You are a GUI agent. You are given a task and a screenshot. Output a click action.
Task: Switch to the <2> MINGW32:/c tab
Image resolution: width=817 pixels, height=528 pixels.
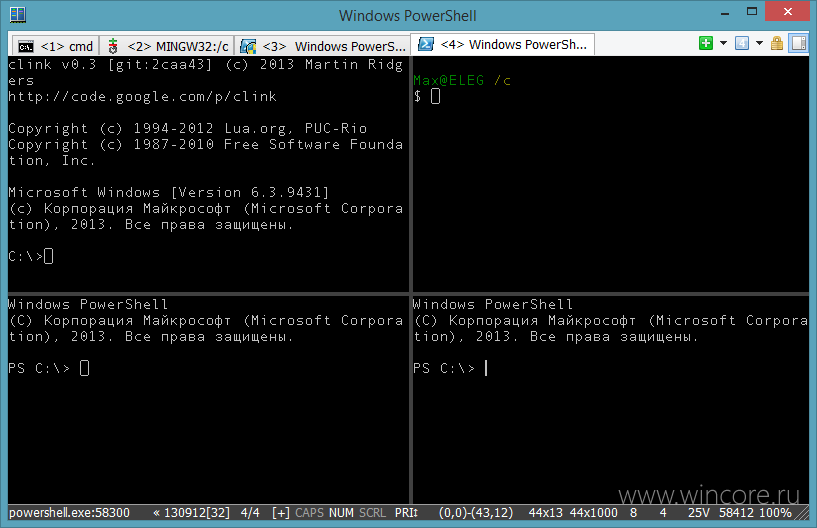167,46
